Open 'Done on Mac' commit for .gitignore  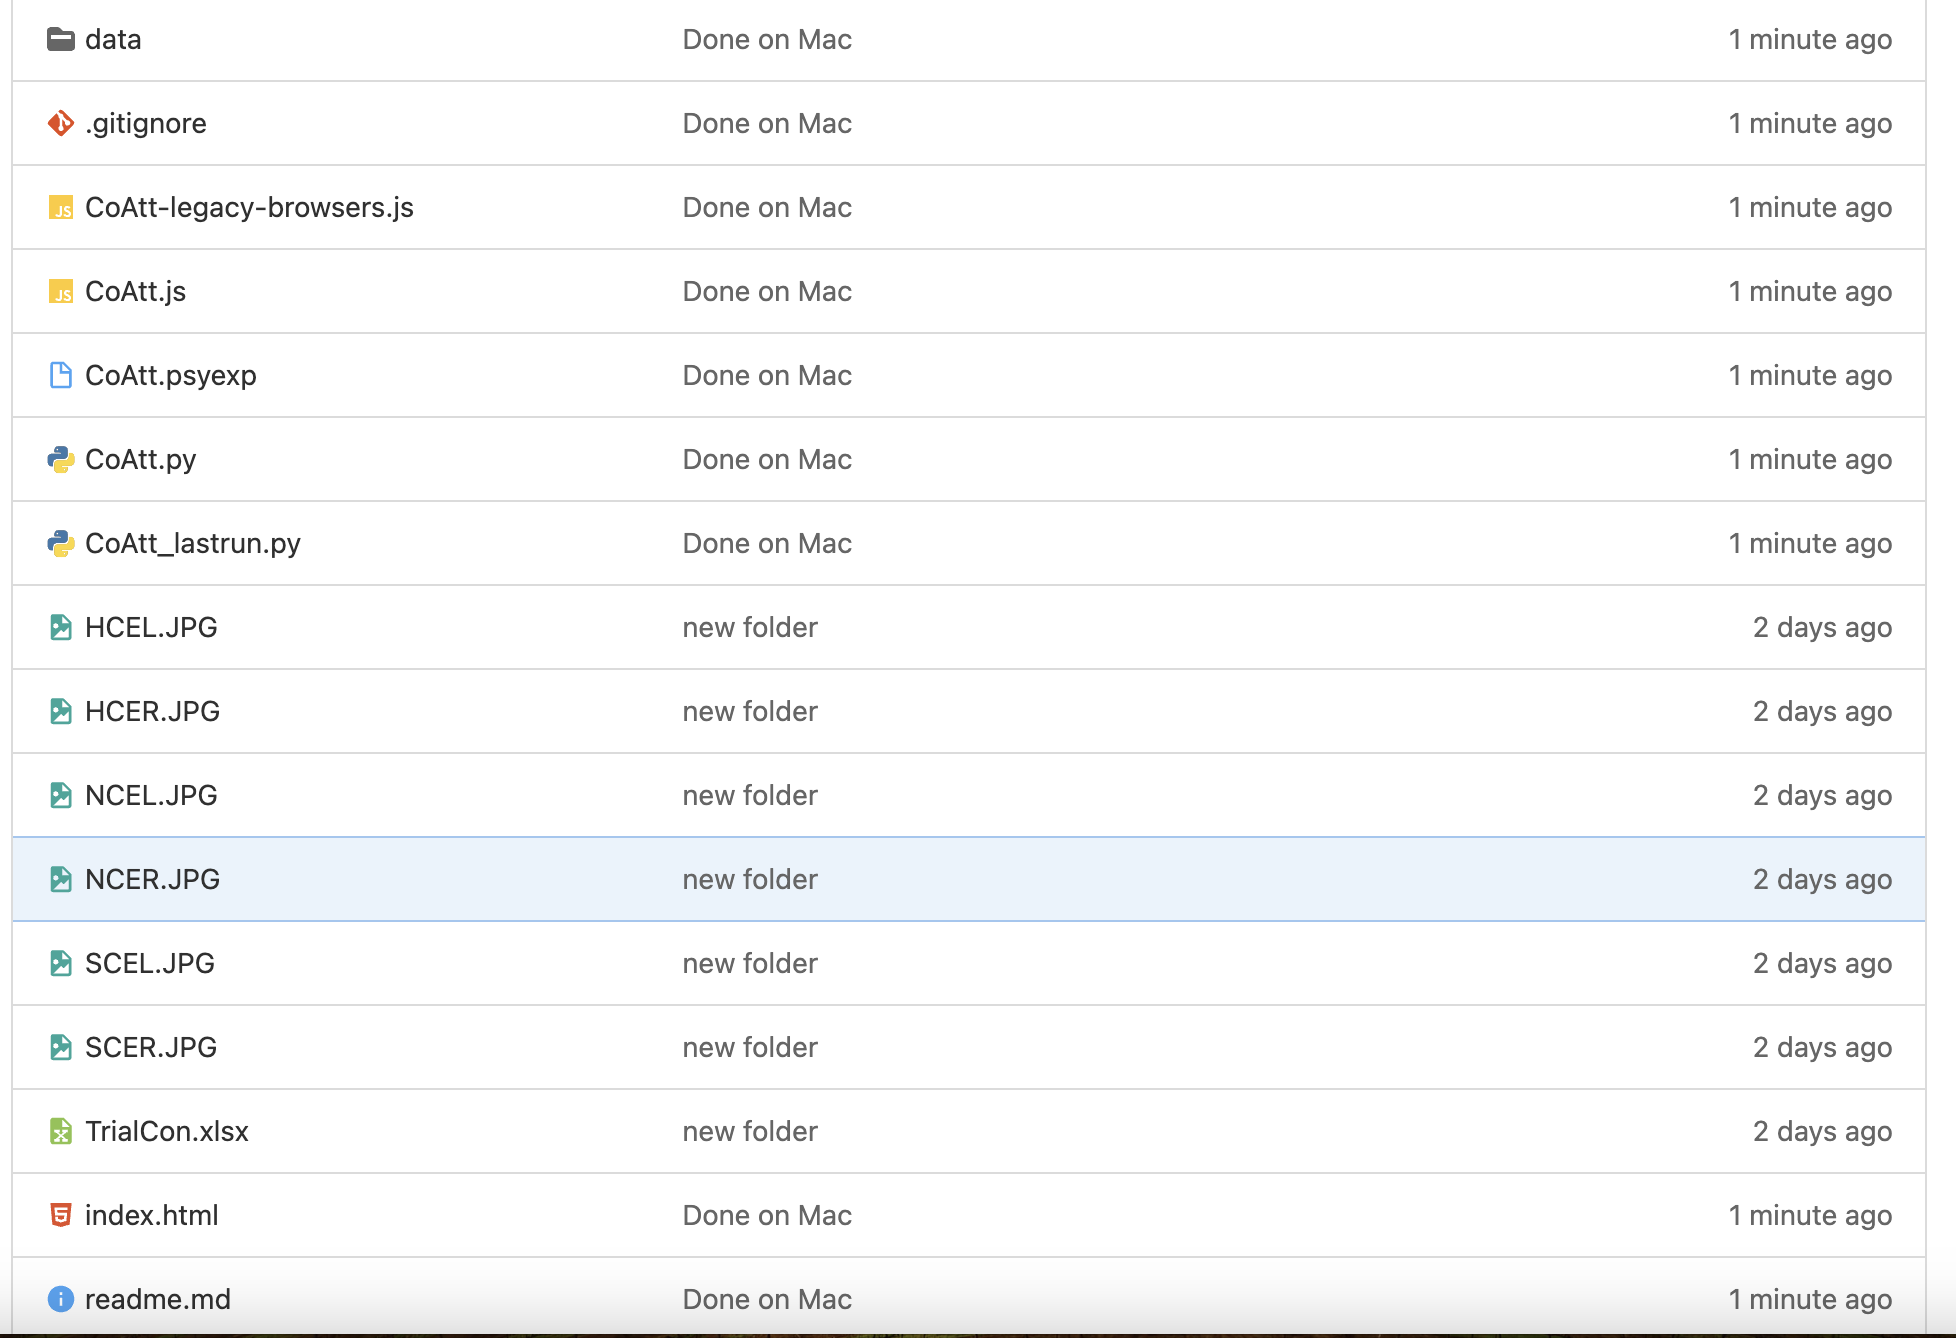(x=767, y=123)
